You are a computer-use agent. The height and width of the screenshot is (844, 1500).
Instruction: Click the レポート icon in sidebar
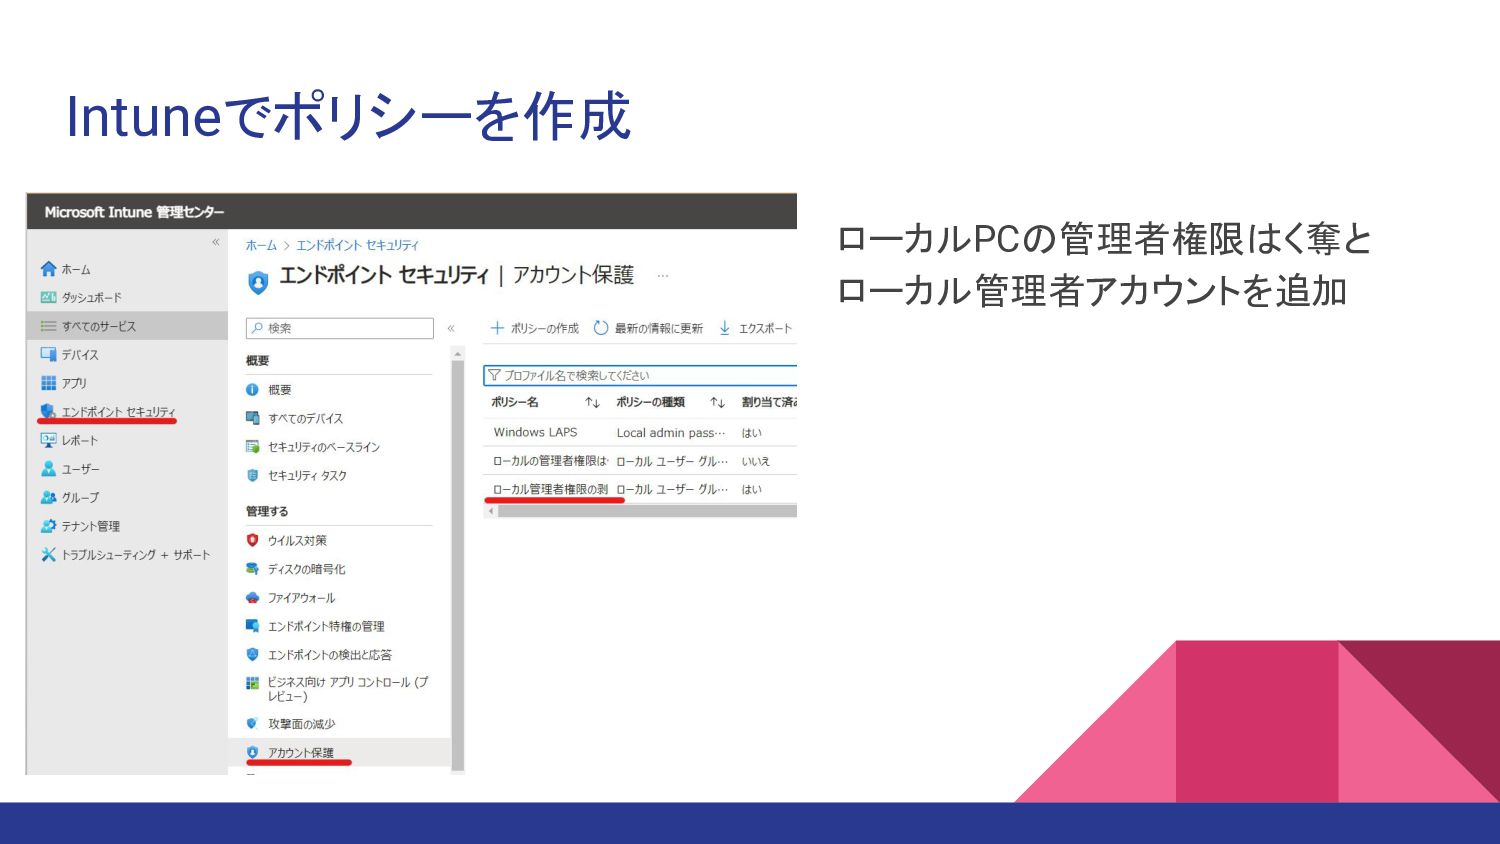[48, 440]
